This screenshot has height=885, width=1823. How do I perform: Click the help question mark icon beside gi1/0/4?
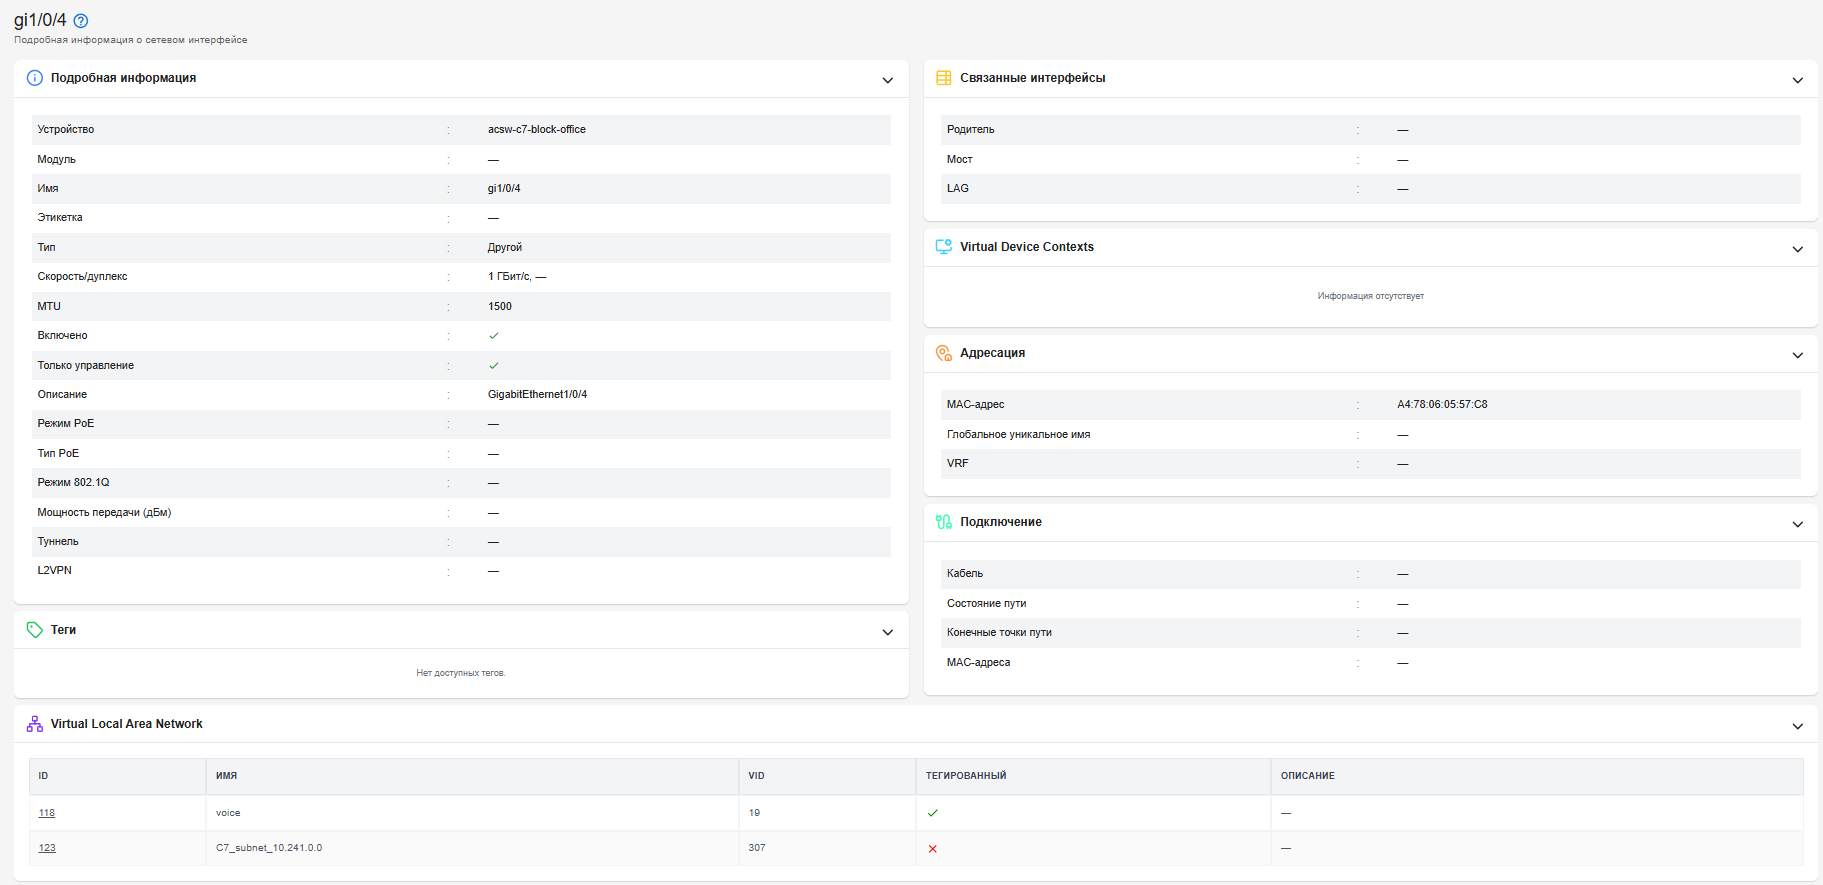(x=81, y=20)
